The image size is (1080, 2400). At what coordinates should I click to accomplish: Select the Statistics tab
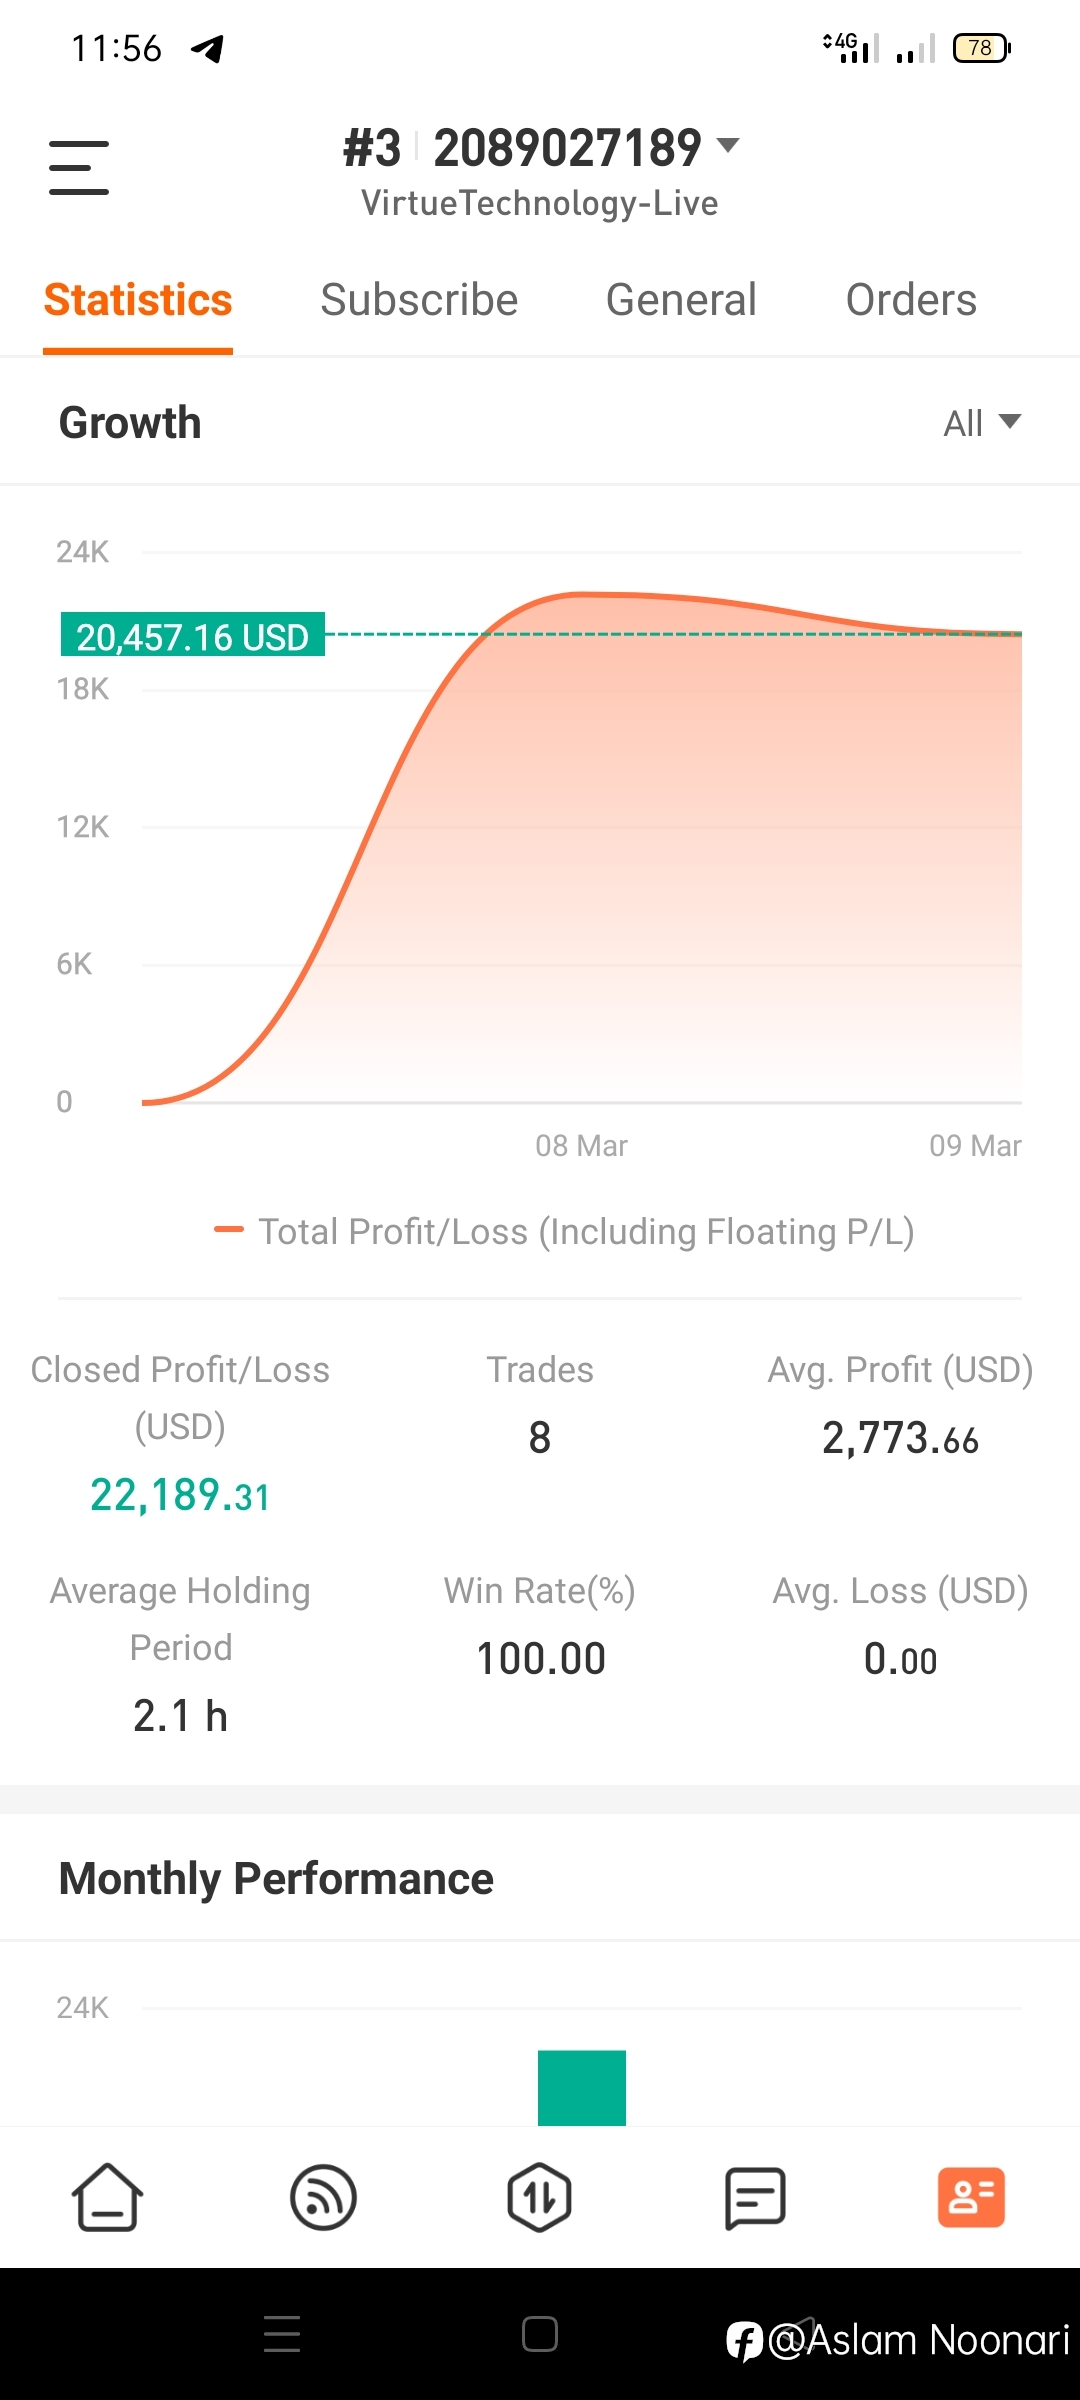pos(138,300)
